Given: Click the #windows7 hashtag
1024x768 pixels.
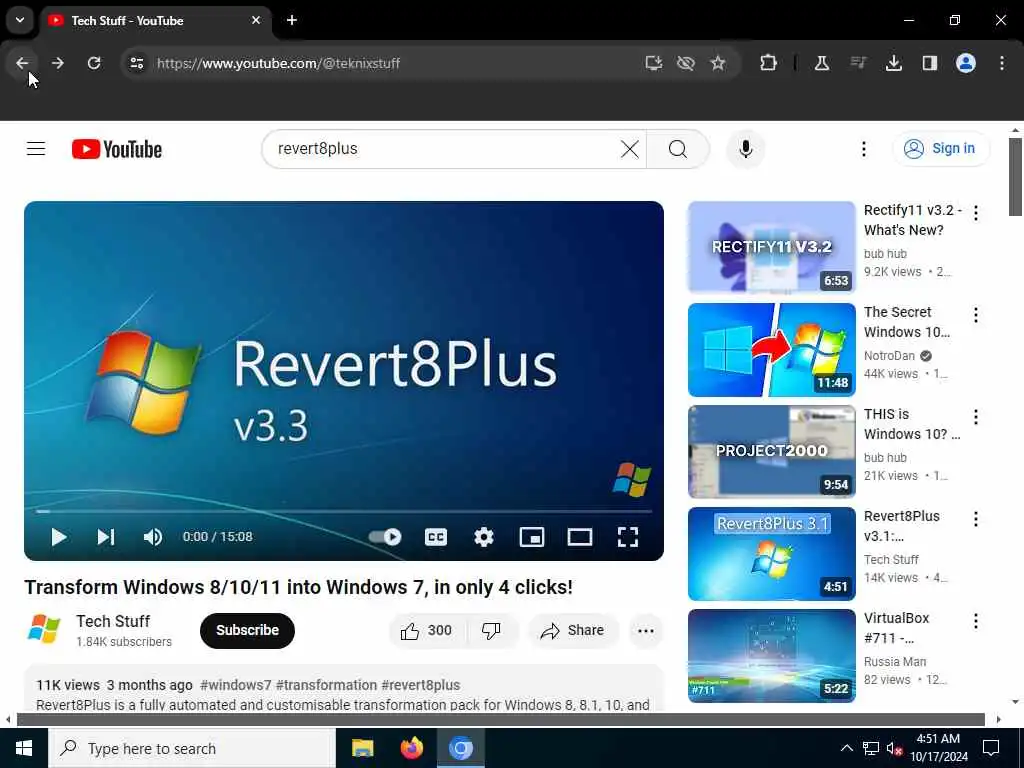Looking at the screenshot, I should [235, 685].
